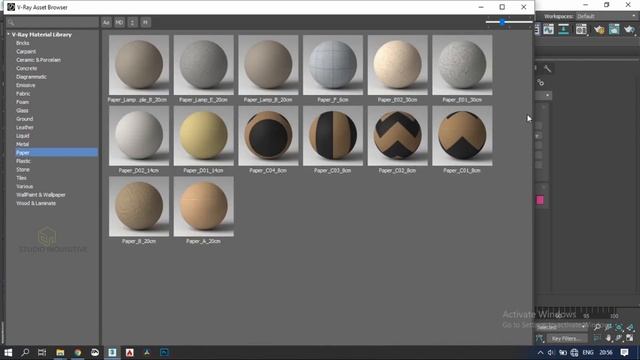Open the Leather category
This screenshot has width=640, height=360.
coord(24,127)
